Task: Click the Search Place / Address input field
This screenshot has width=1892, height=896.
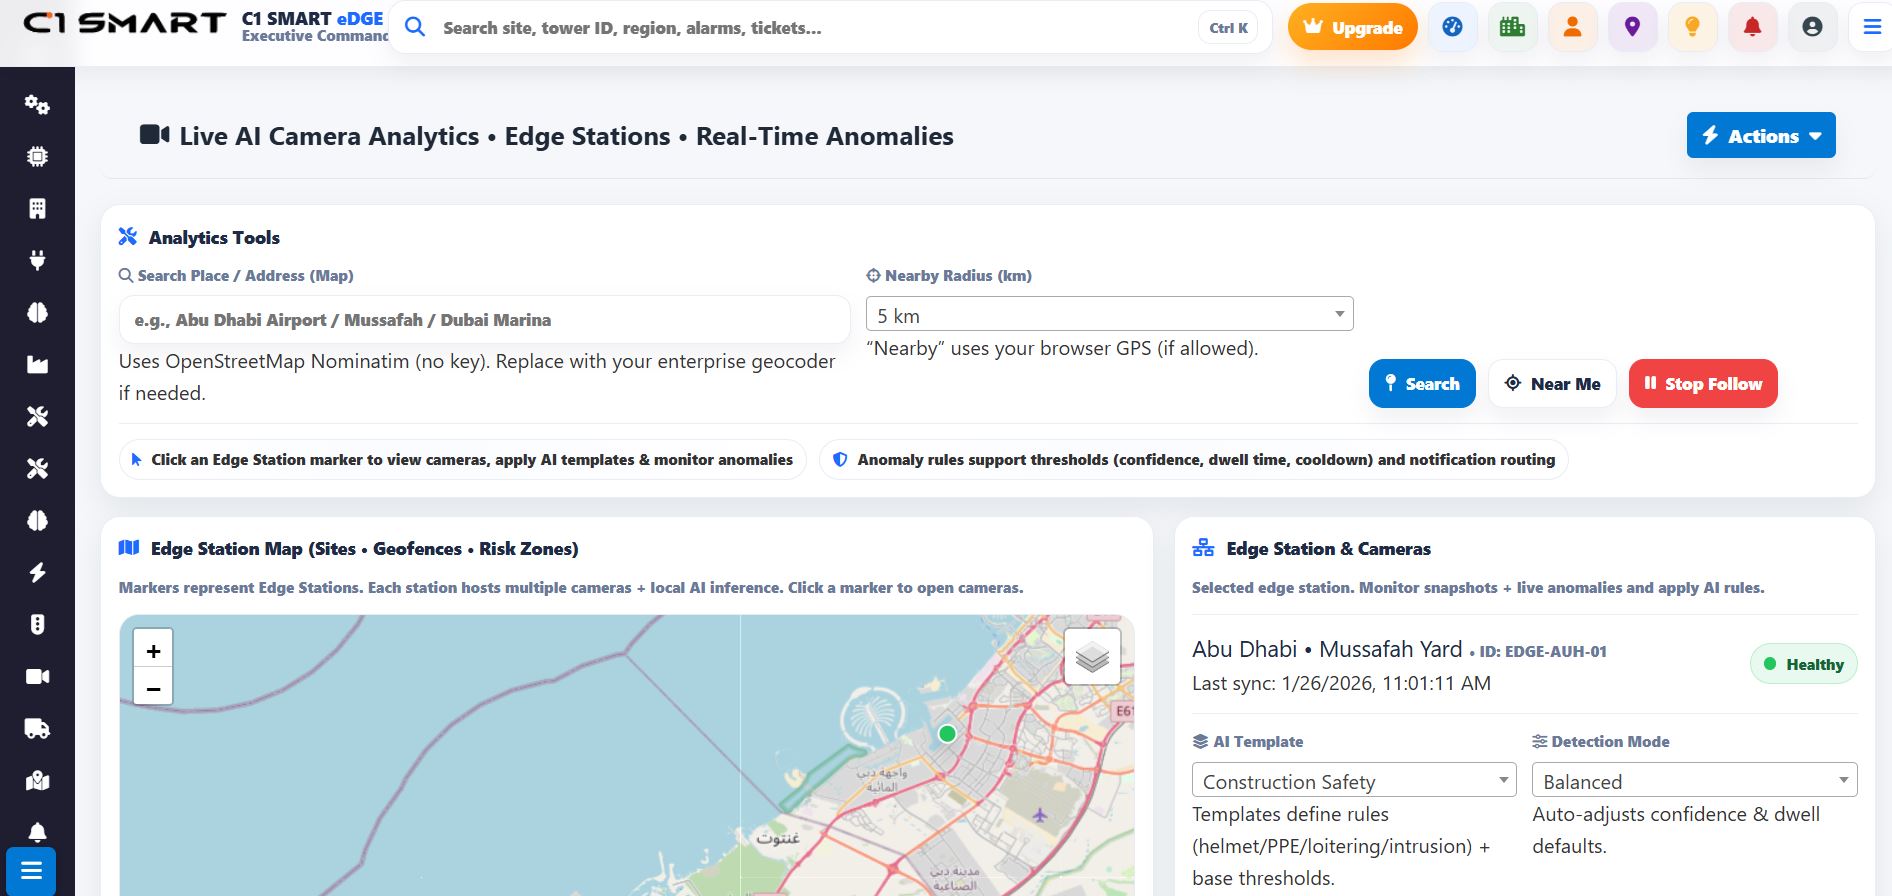Action: point(484,320)
